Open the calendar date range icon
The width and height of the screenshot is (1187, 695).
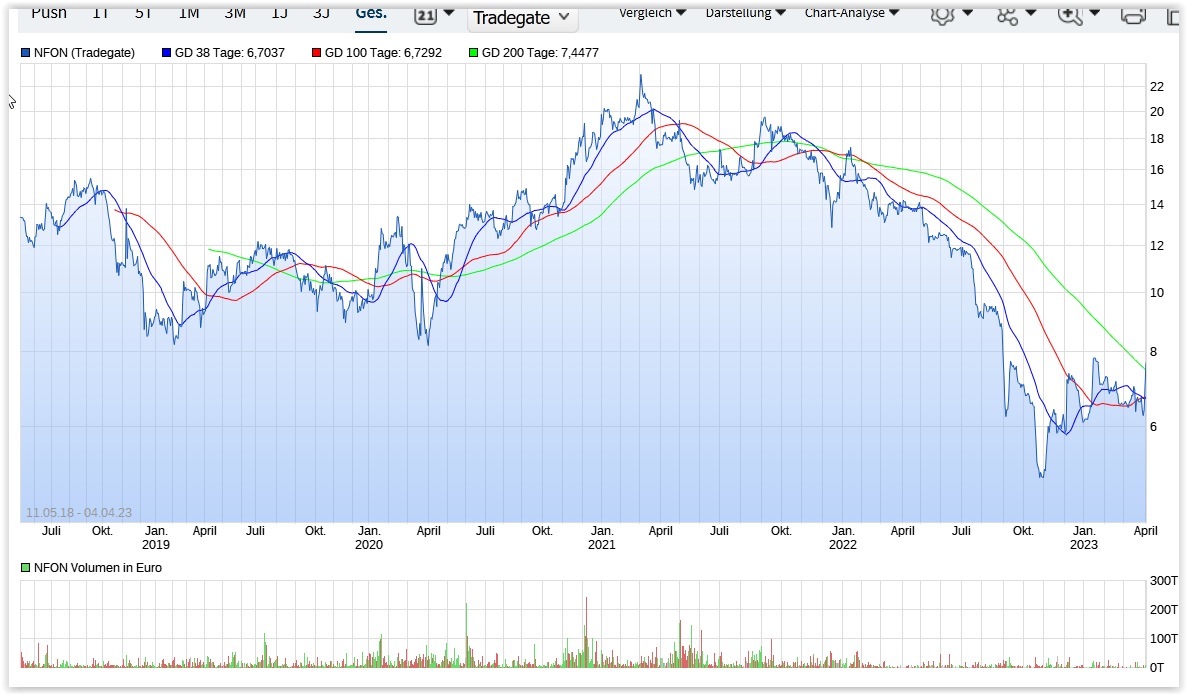point(425,15)
